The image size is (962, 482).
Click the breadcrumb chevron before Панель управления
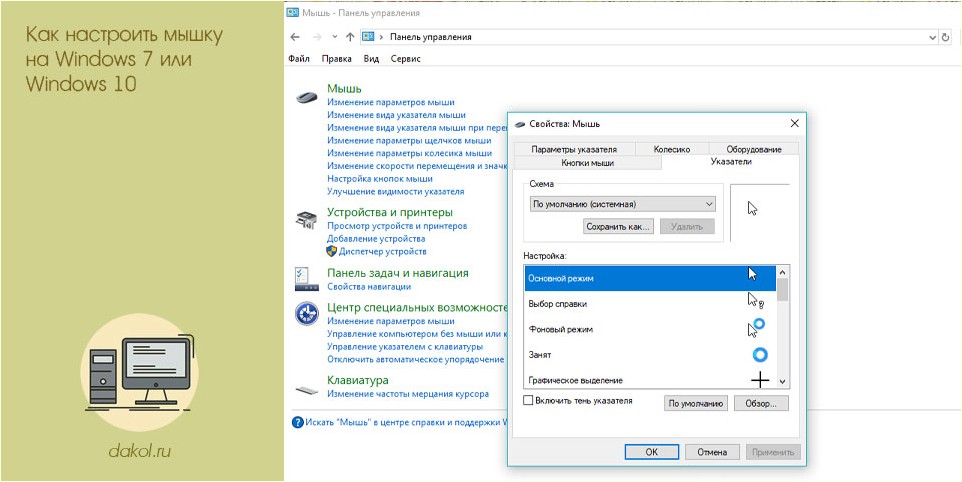coord(382,37)
